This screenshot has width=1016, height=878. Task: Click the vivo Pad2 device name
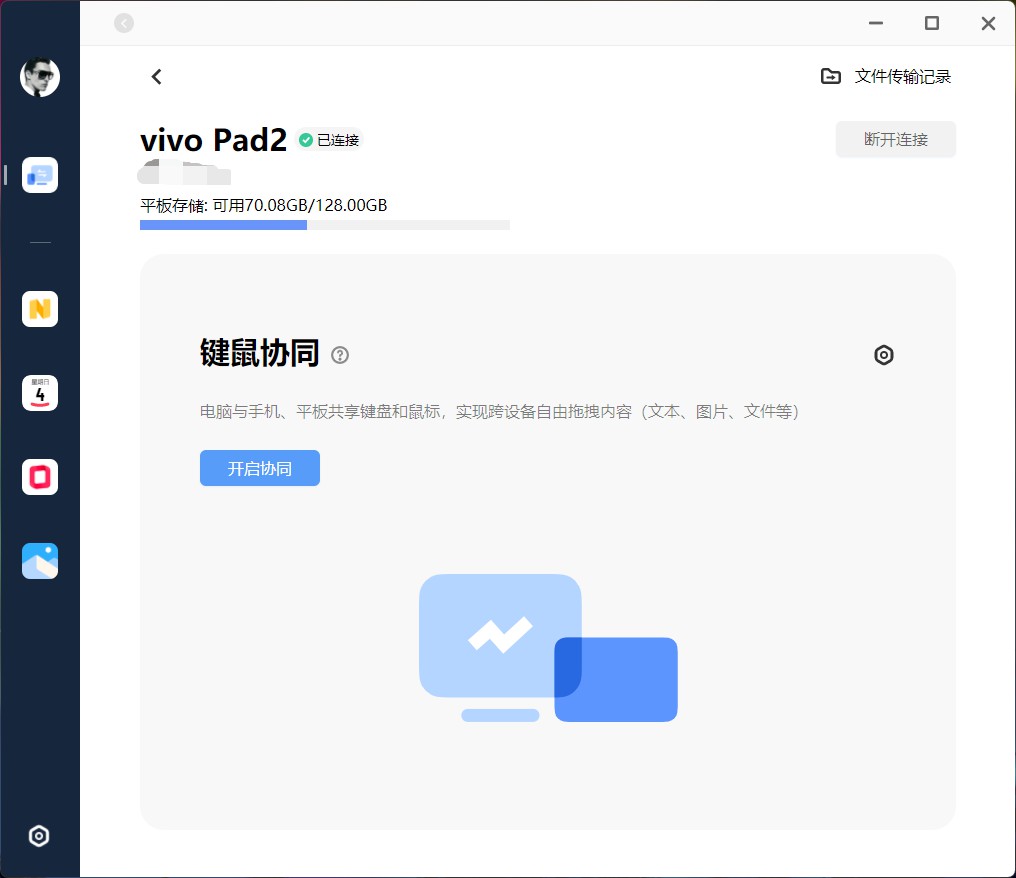tap(213, 139)
